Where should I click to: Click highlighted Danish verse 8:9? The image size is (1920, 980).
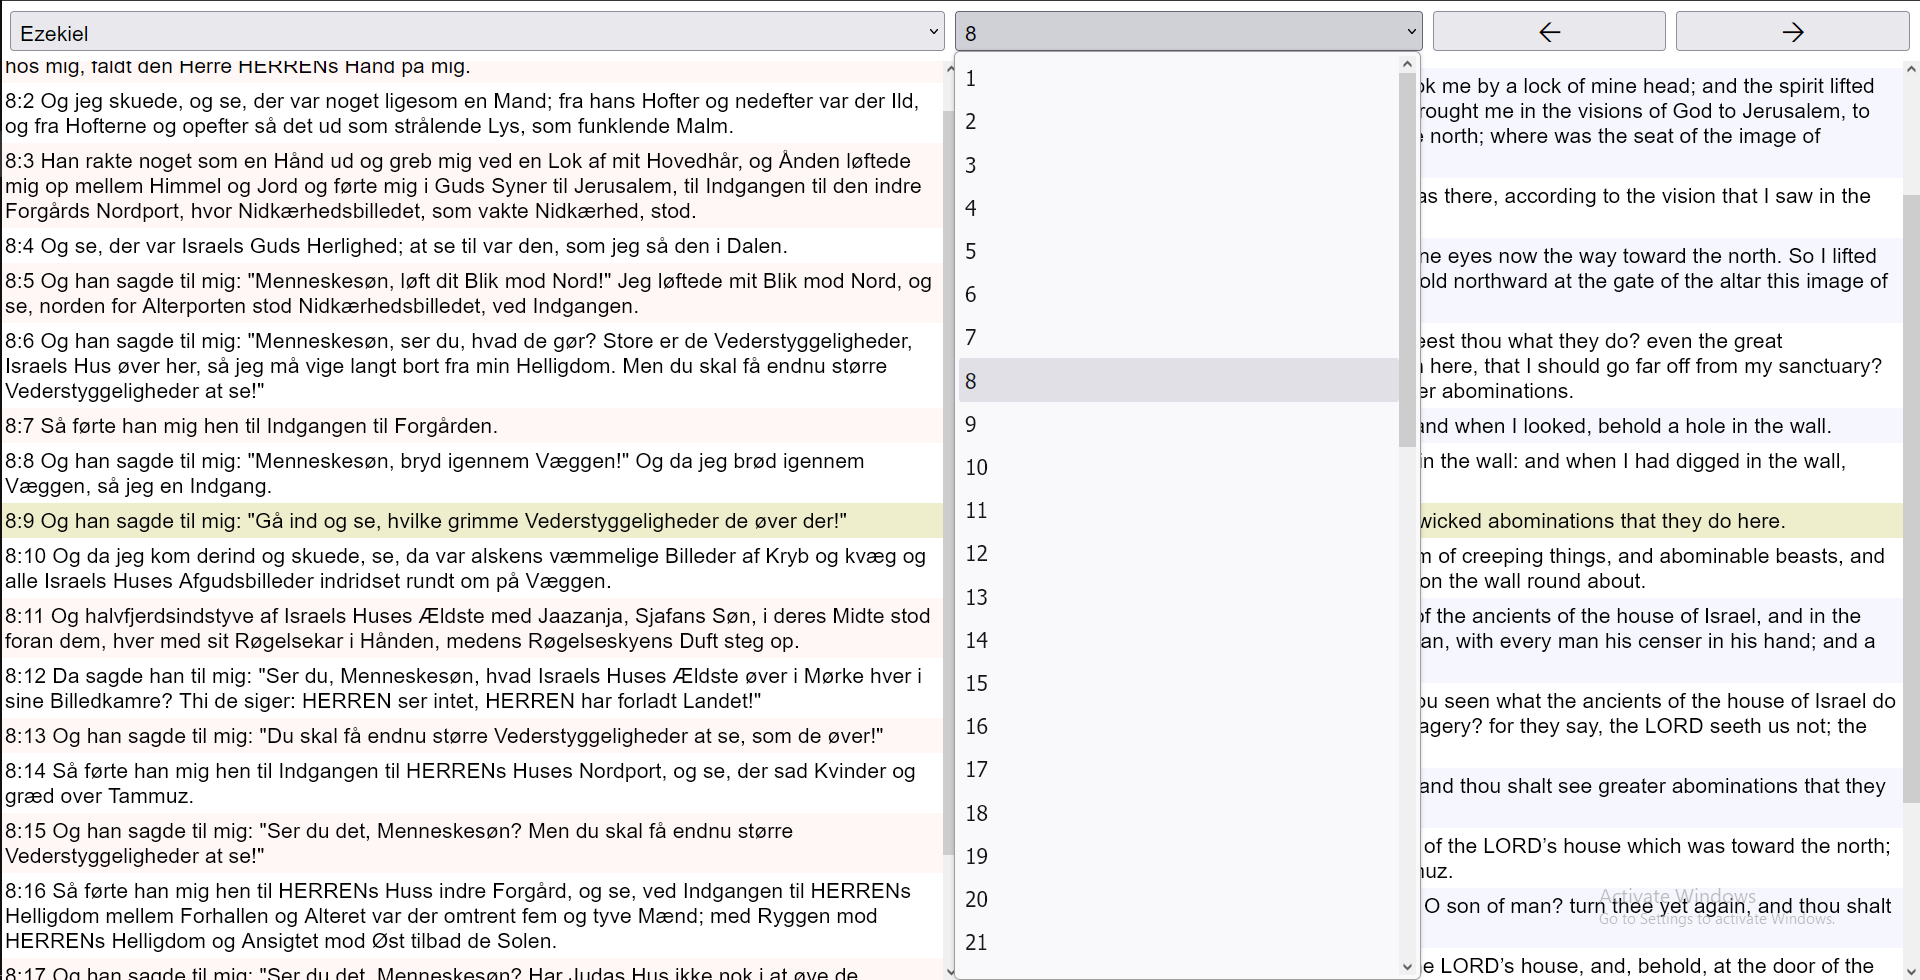(471, 521)
